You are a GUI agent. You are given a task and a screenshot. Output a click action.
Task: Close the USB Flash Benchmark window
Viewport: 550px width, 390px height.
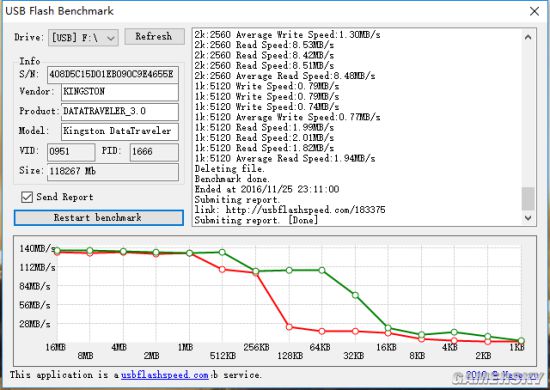point(534,11)
